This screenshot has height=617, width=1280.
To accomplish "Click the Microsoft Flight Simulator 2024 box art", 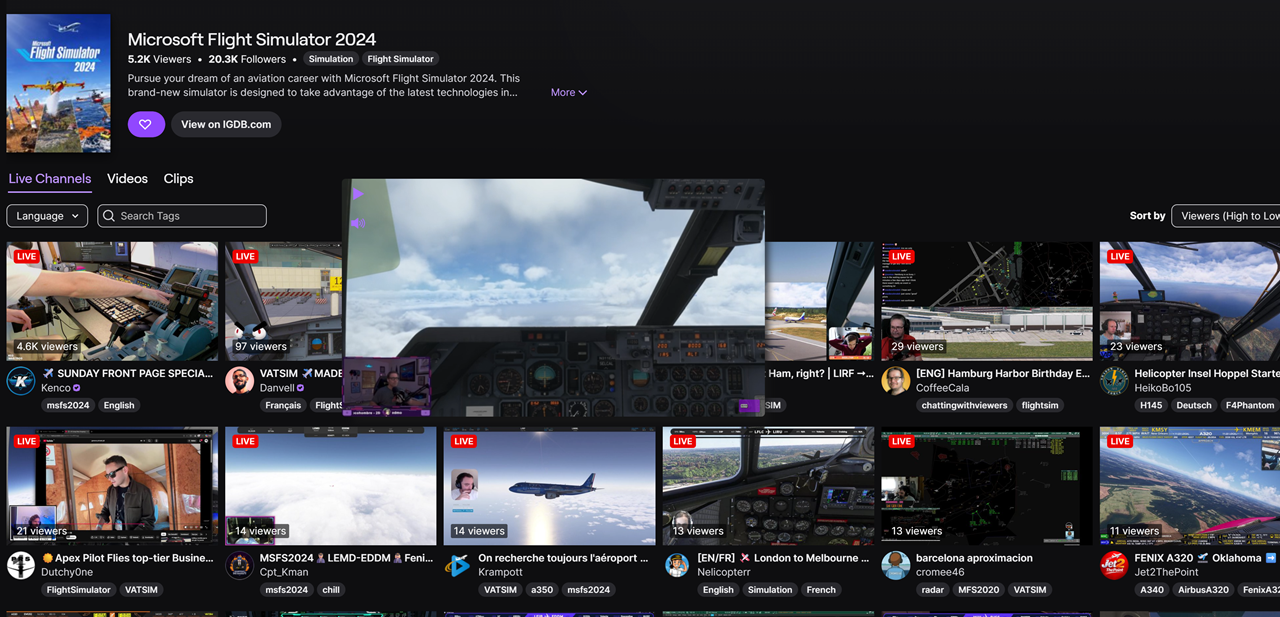I will [58, 83].
